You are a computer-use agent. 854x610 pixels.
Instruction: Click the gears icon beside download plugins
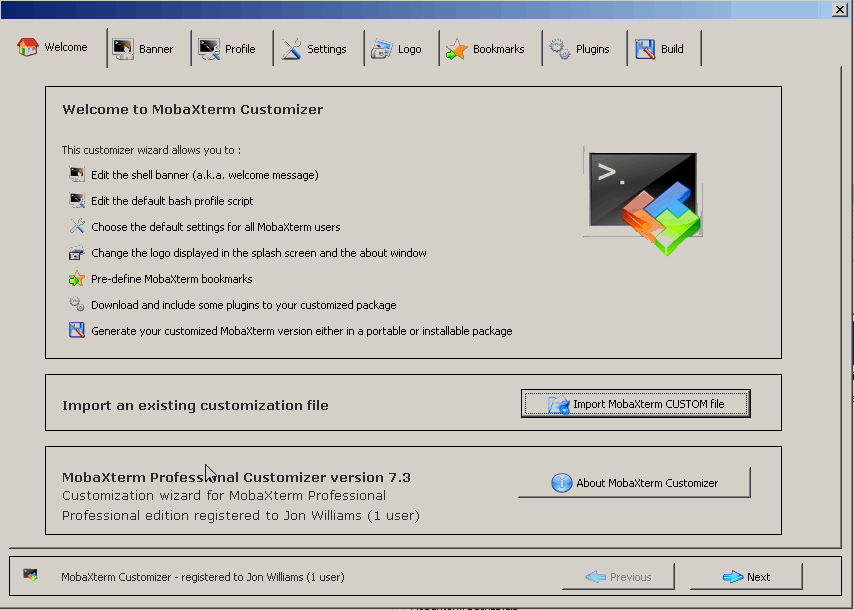pos(77,305)
